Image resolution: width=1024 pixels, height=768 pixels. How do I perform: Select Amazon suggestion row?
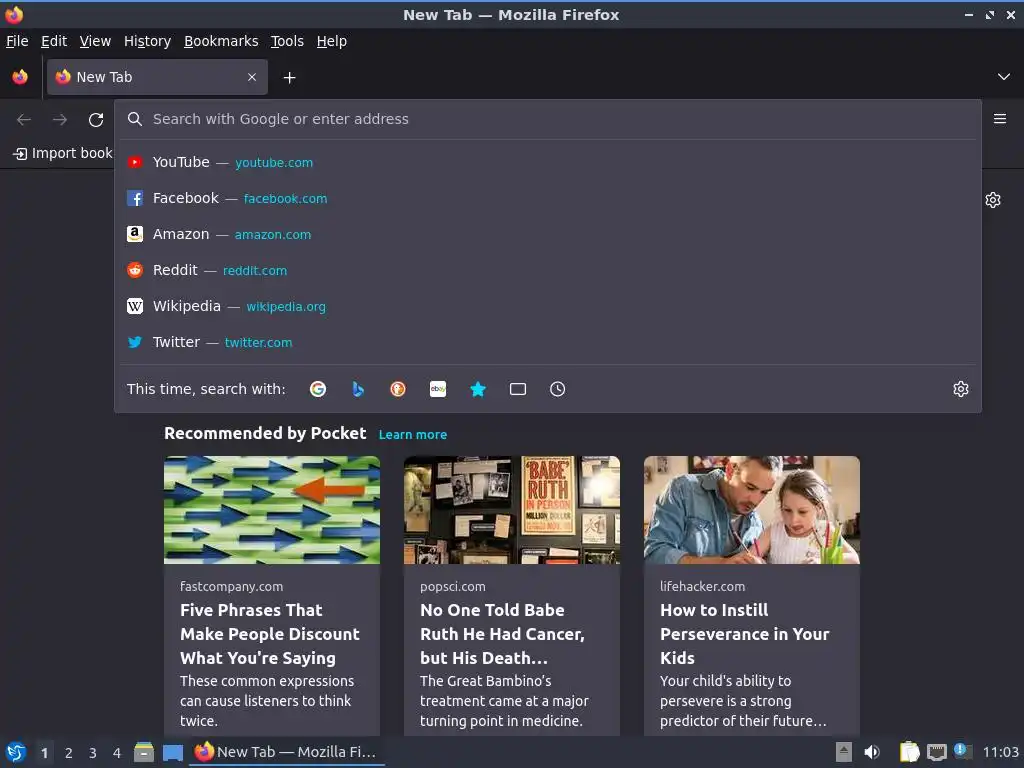pyautogui.click(x=548, y=234)
